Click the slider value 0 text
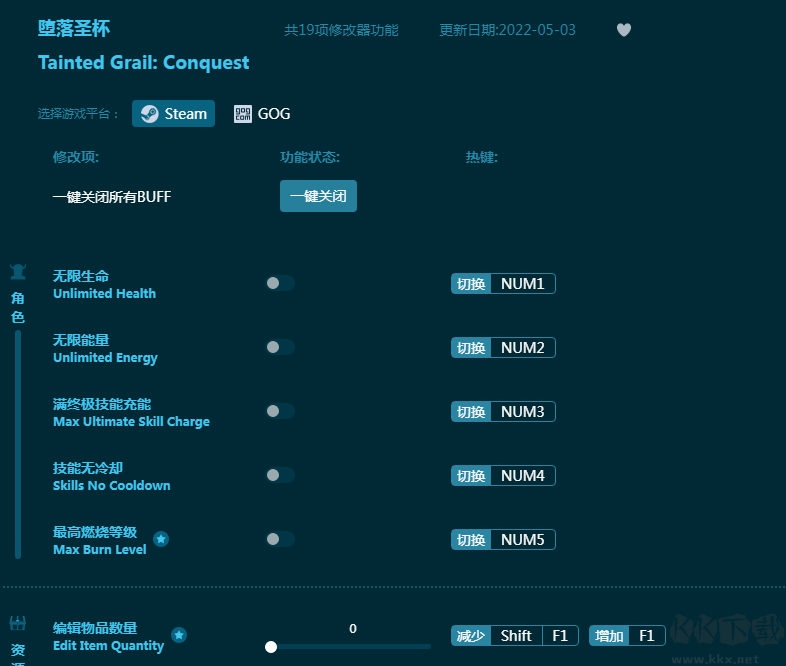786x666 pixels. pyautogui.click(x=353, y=628)
